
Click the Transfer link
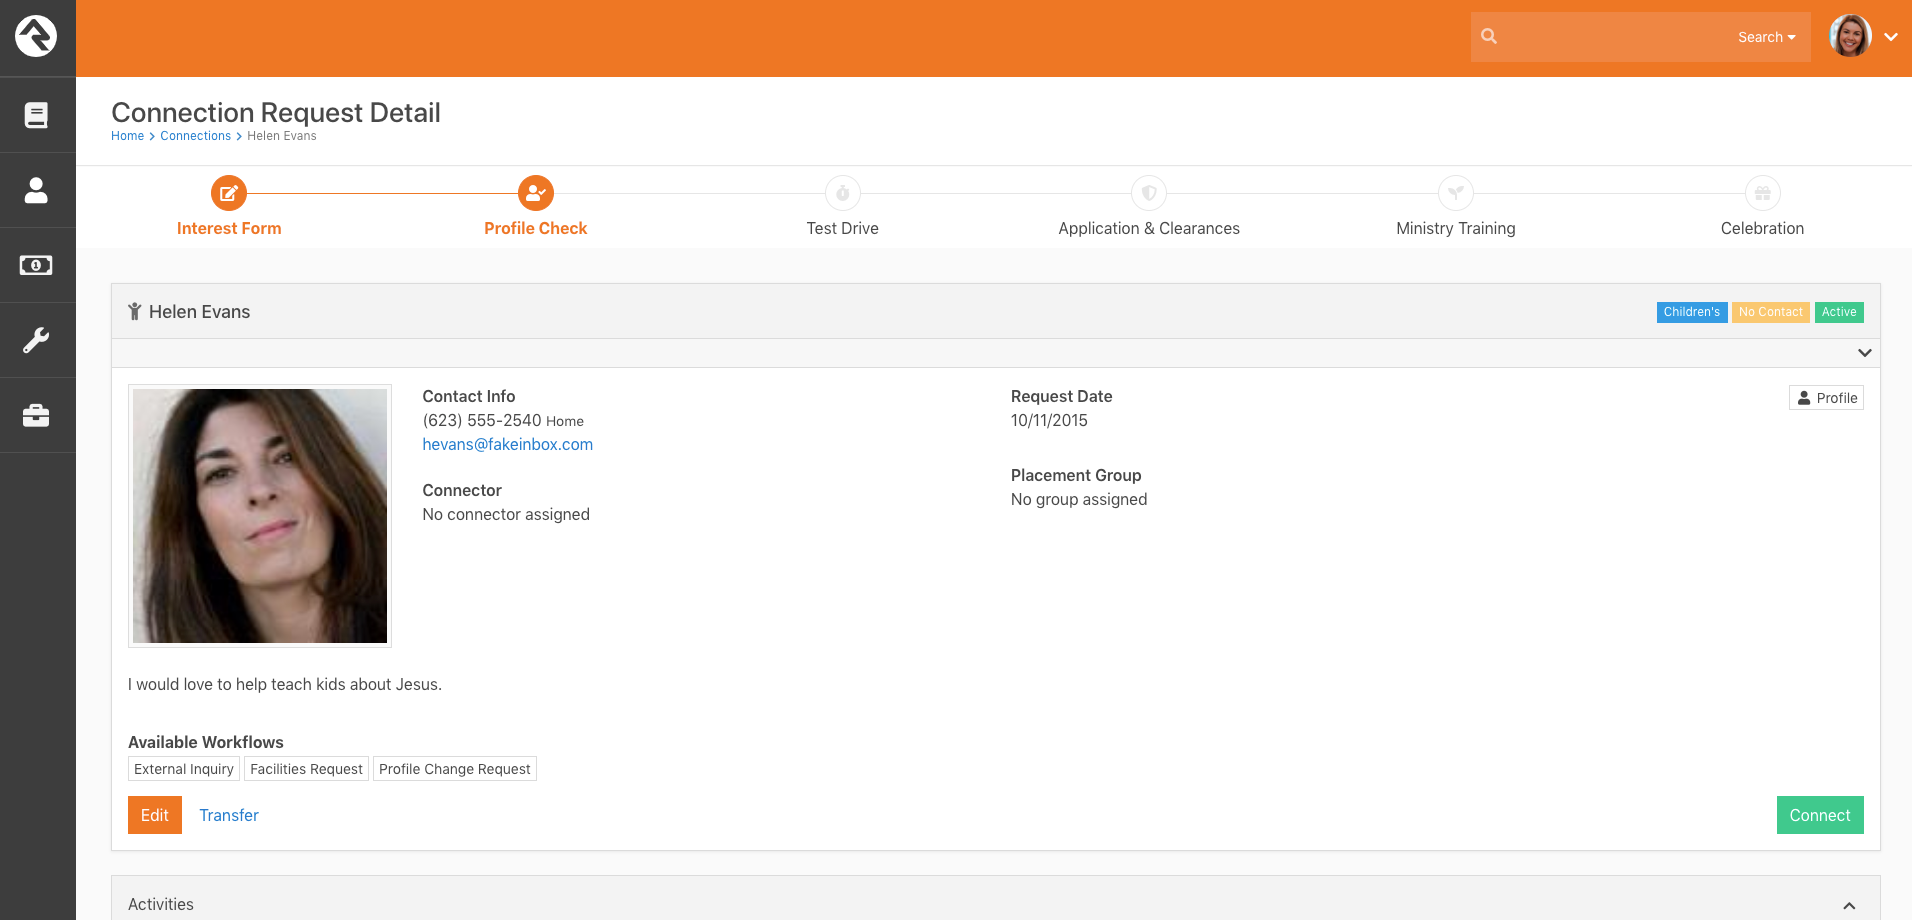pyautogui.click(x=229, y=815)
